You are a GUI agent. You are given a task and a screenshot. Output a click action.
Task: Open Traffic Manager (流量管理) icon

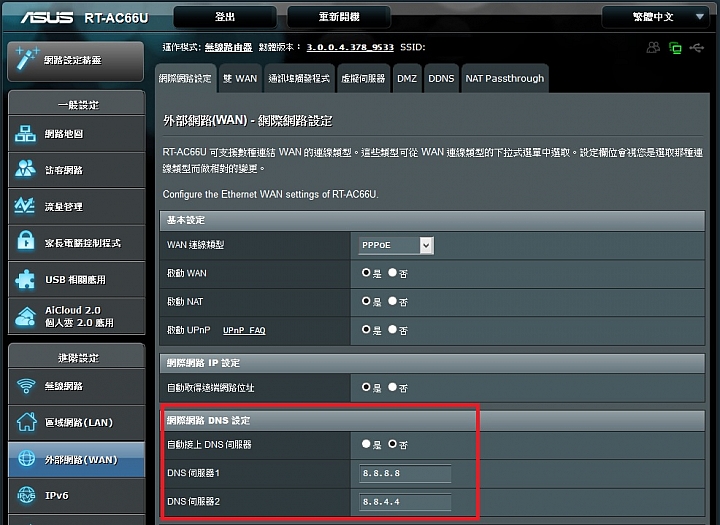tap(25, 206)
